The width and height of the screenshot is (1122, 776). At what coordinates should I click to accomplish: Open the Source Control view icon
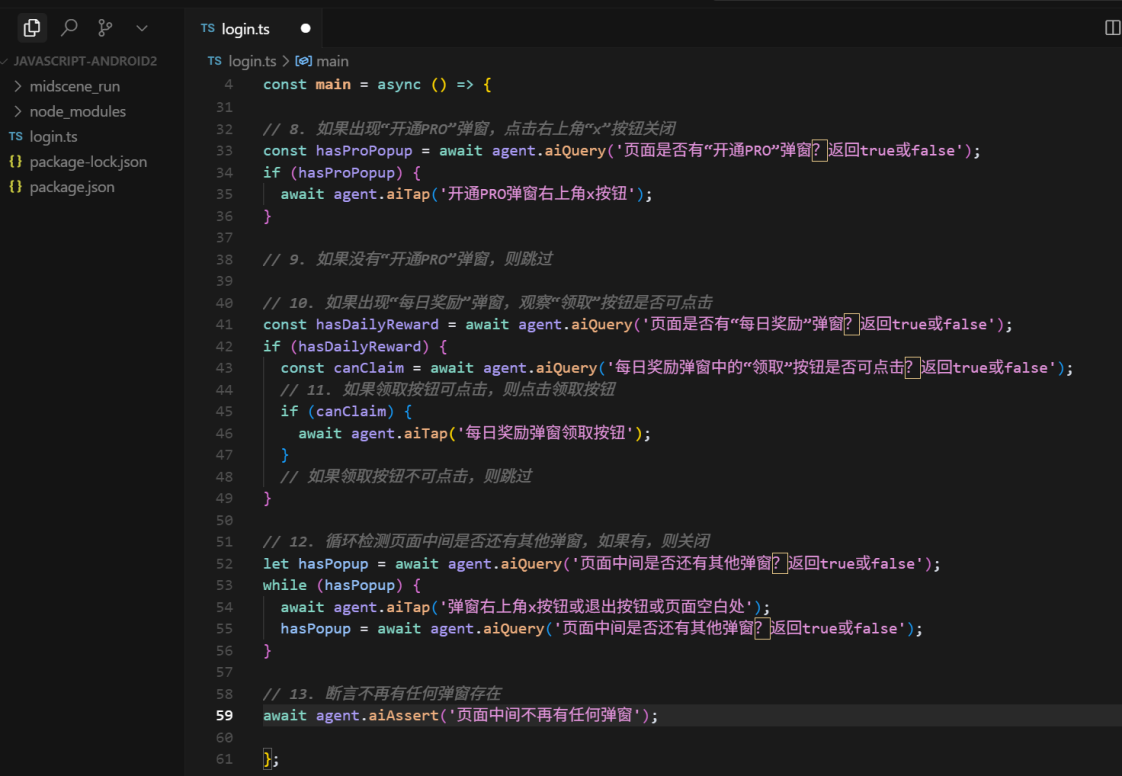click(x=105, y=28)
